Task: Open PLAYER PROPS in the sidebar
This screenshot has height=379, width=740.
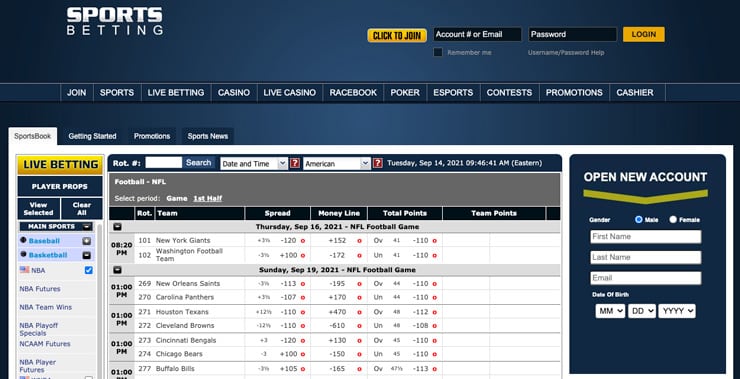Action: click(60, 186)
